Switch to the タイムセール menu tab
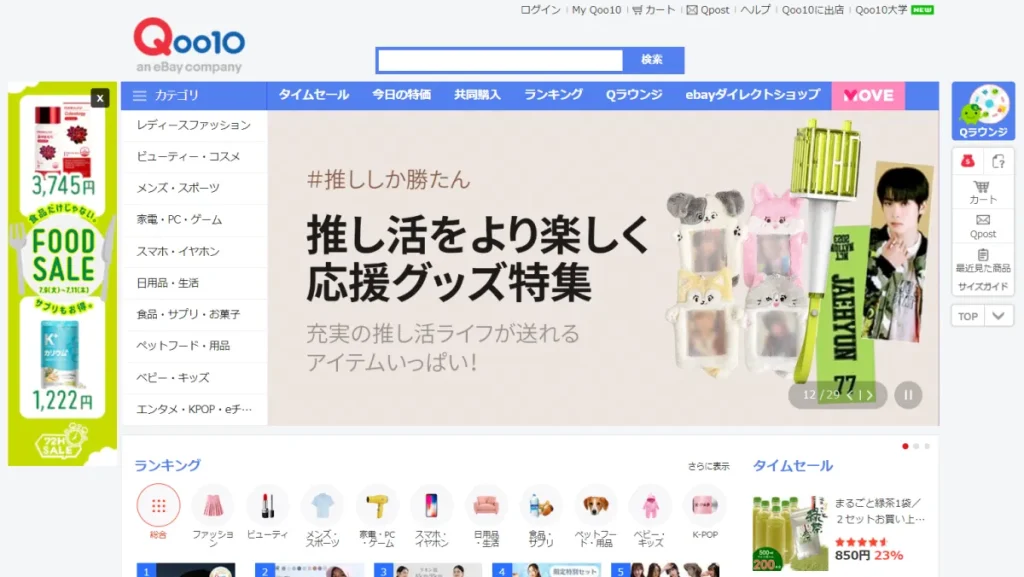Image resolution: width=1024 pixels, height=577 pixels. (x=313, y=95)
